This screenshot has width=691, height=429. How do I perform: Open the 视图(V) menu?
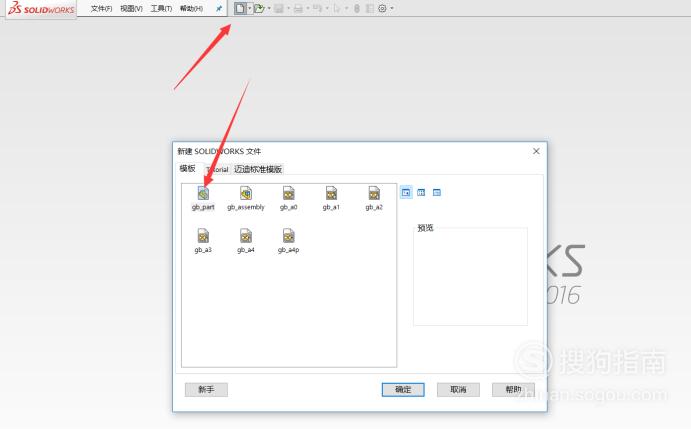pyautogui.click(x=131, y=8)
